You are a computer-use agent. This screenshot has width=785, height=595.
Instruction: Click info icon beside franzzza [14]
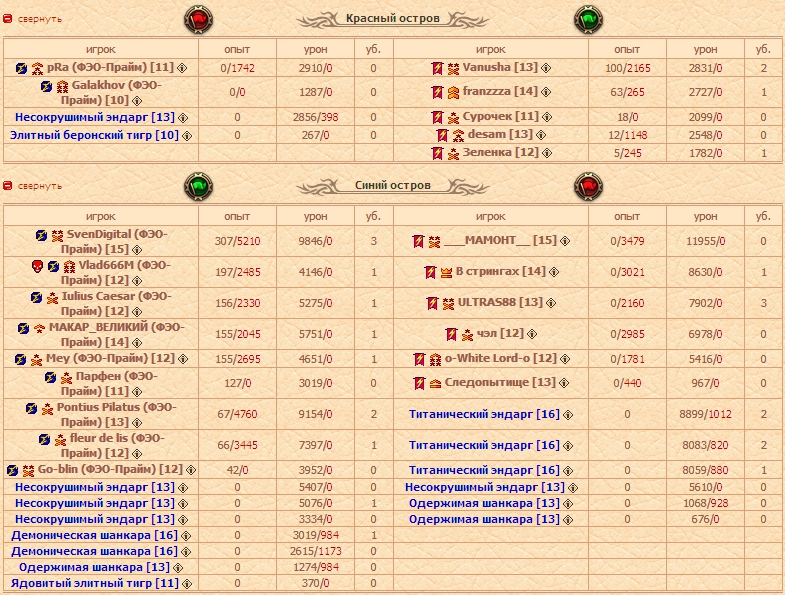(546, 92)
